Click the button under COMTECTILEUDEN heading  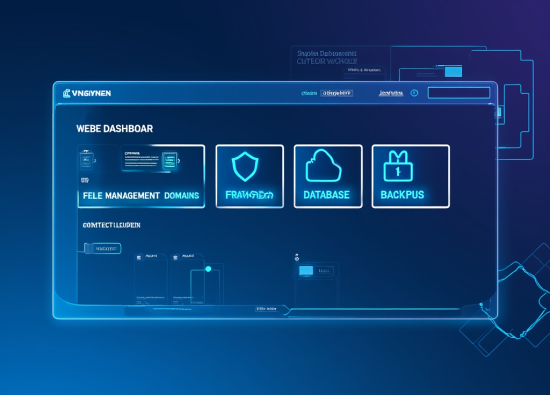click(103, 248)
